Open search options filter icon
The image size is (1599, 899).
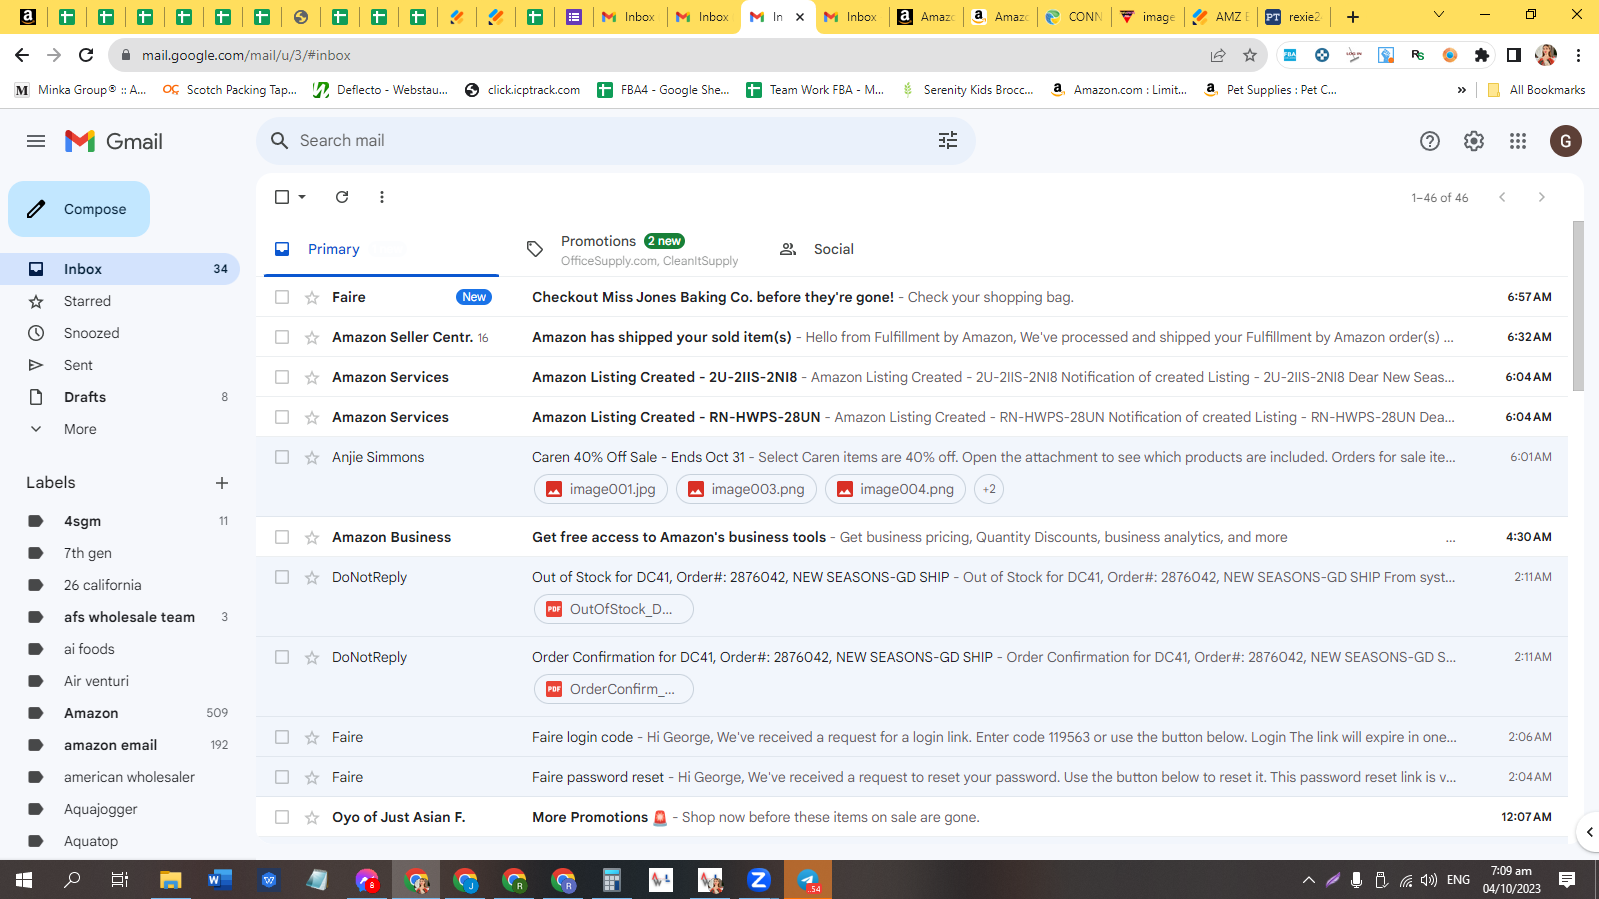pos(948,141)
